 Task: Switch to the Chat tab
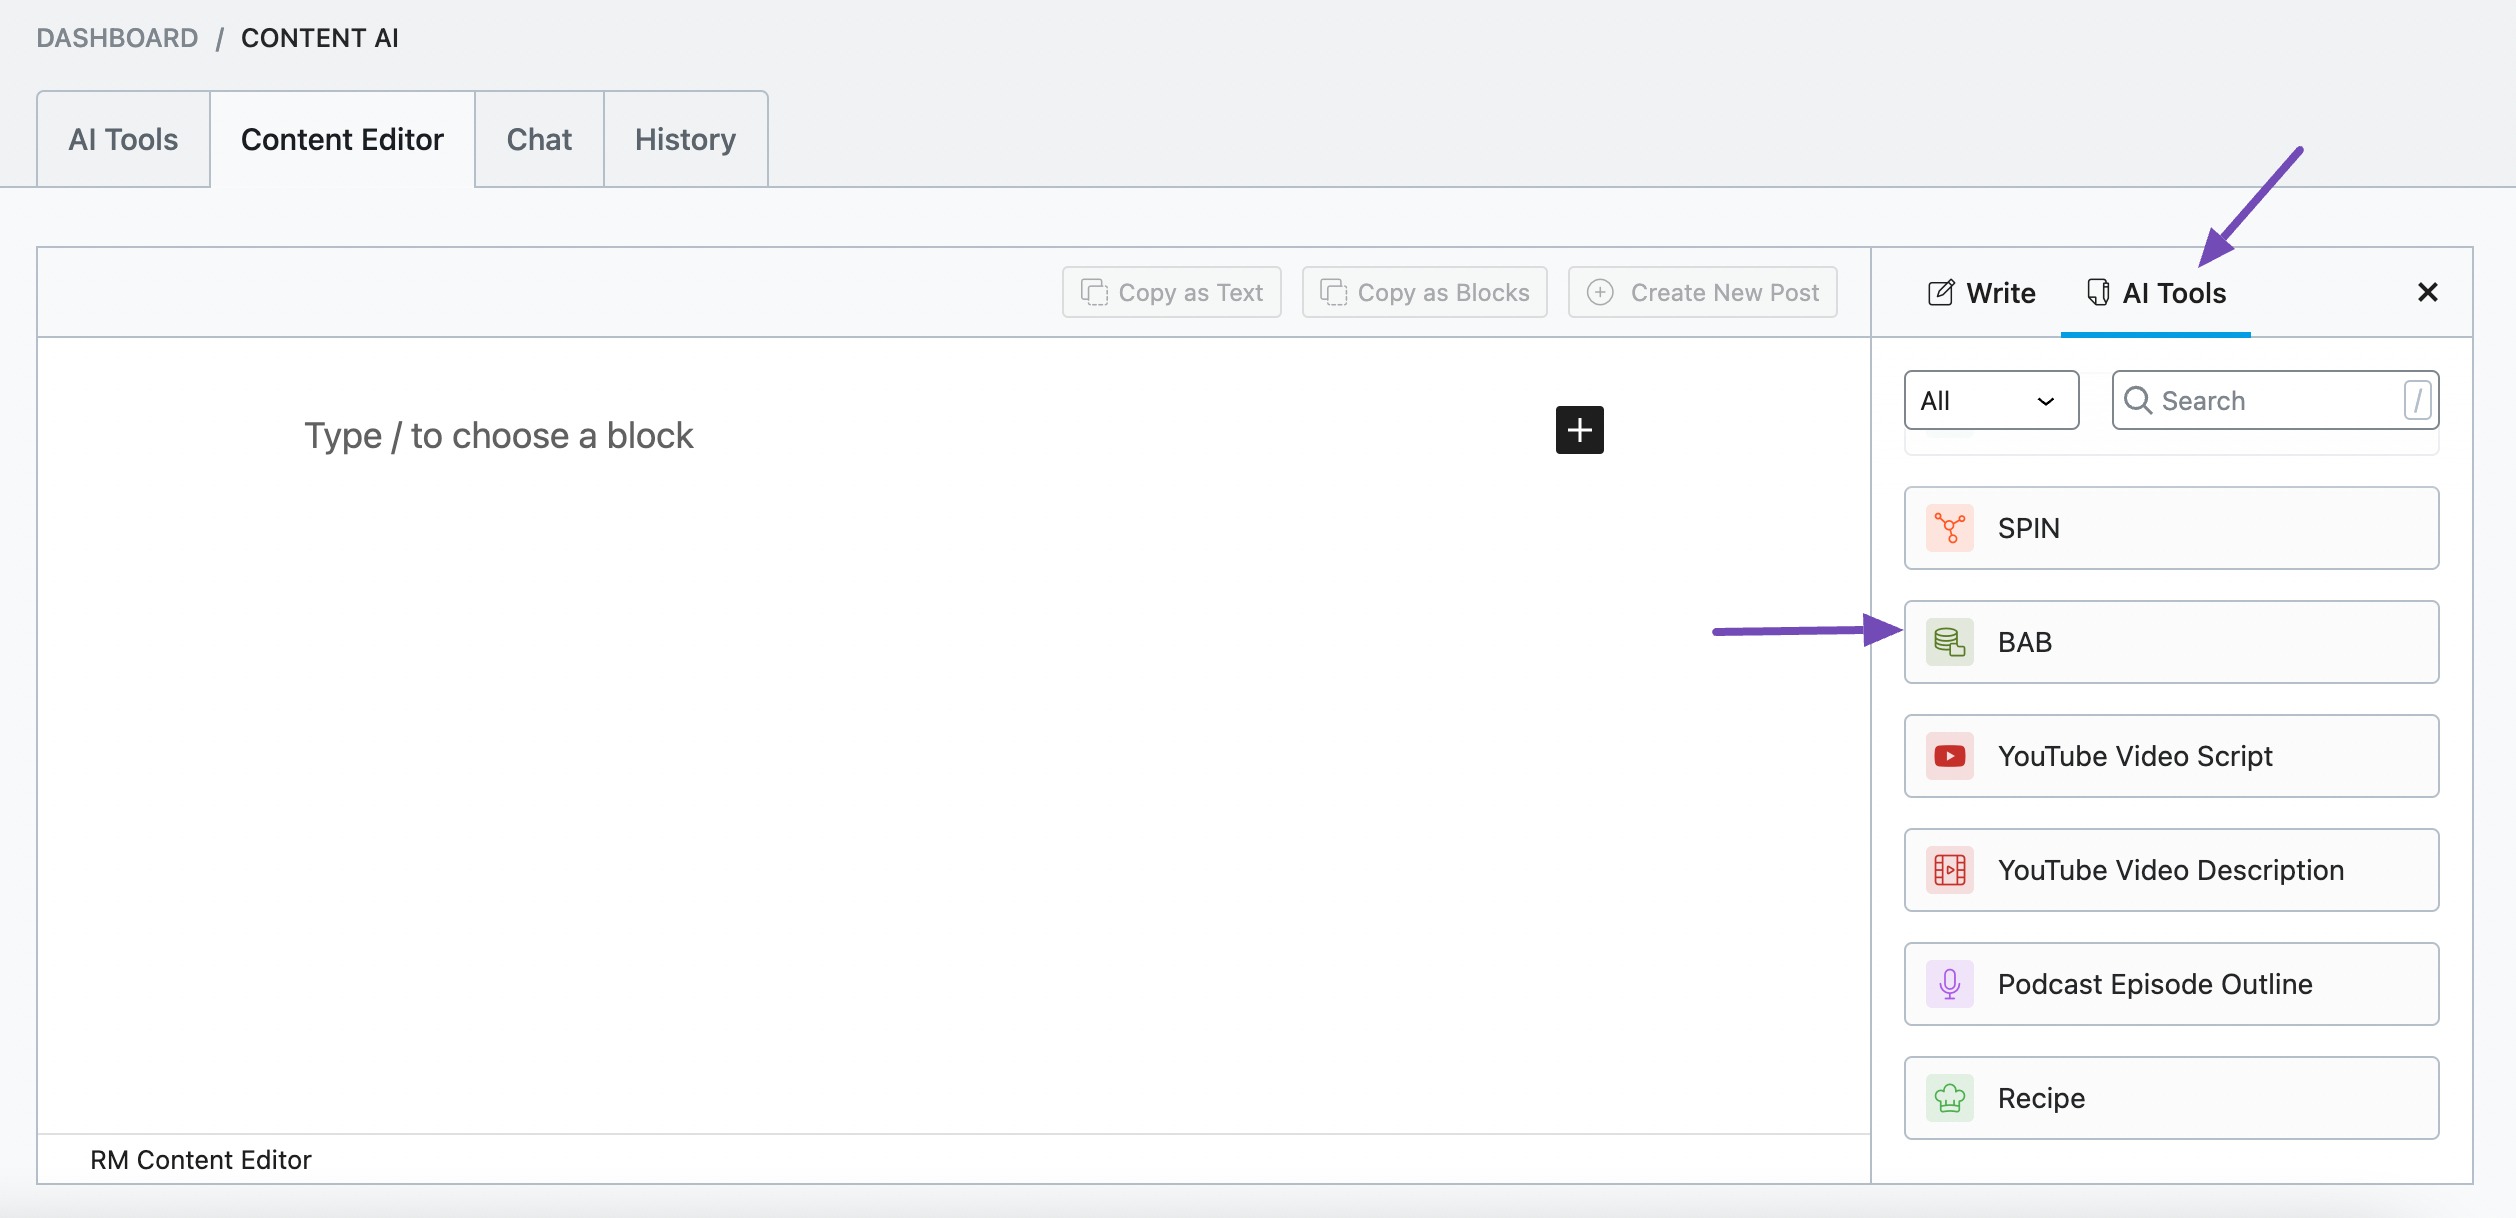click(539, 138)
